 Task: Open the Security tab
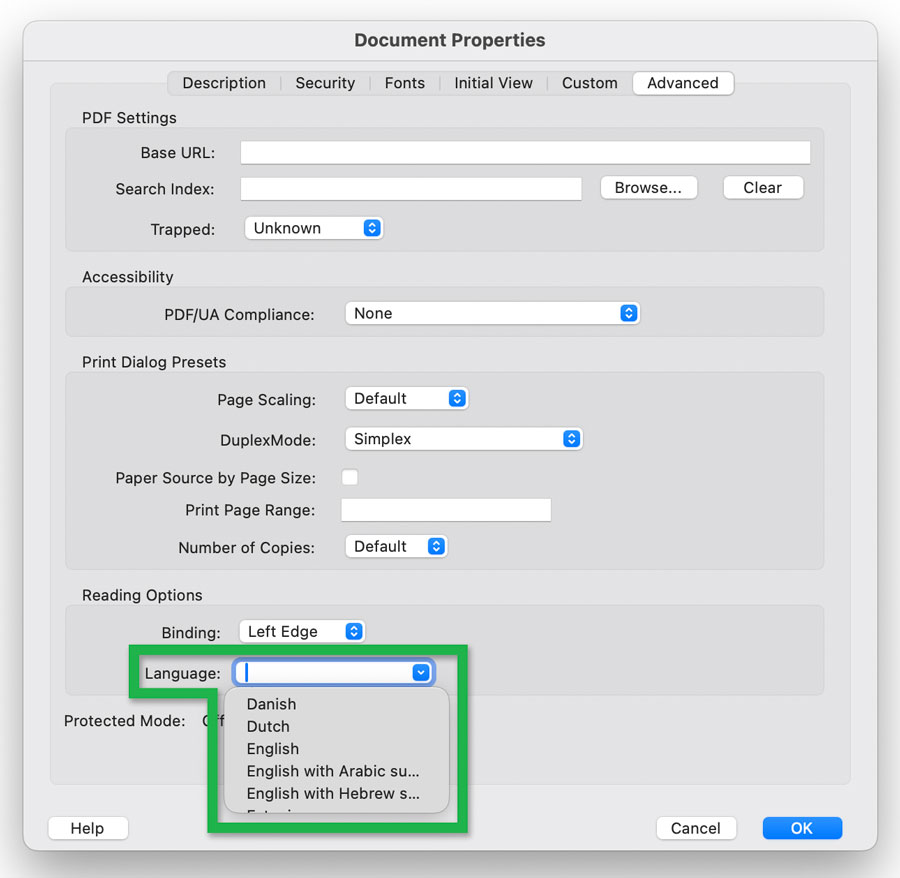click(x=325, y=83)
